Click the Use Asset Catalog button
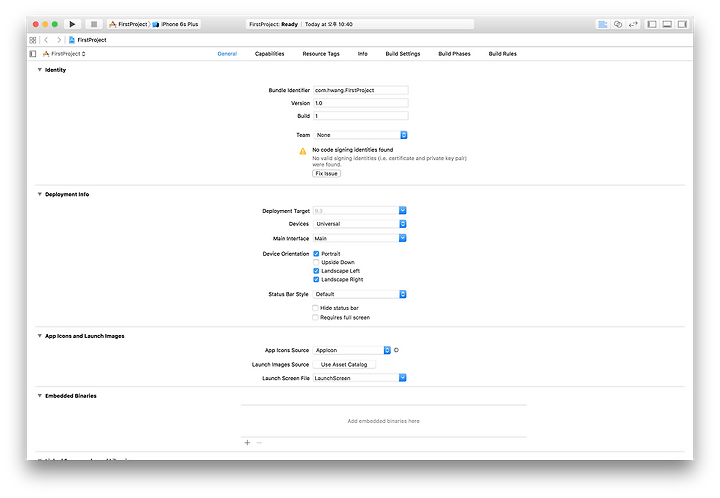720x498 pixels. [x=344, y=364]
